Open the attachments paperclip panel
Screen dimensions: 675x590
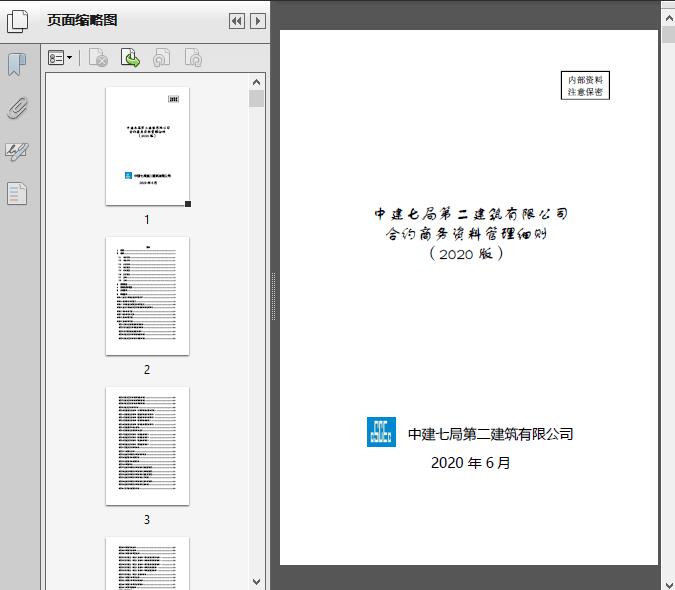18,108
